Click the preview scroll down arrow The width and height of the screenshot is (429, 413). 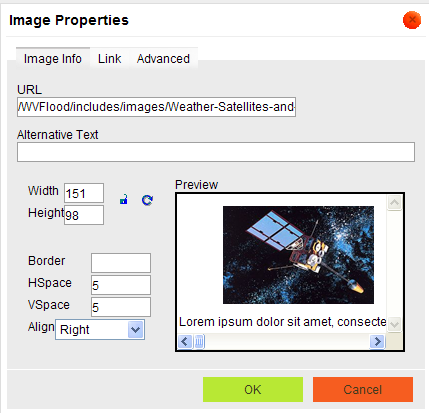(x=394, y=324)
